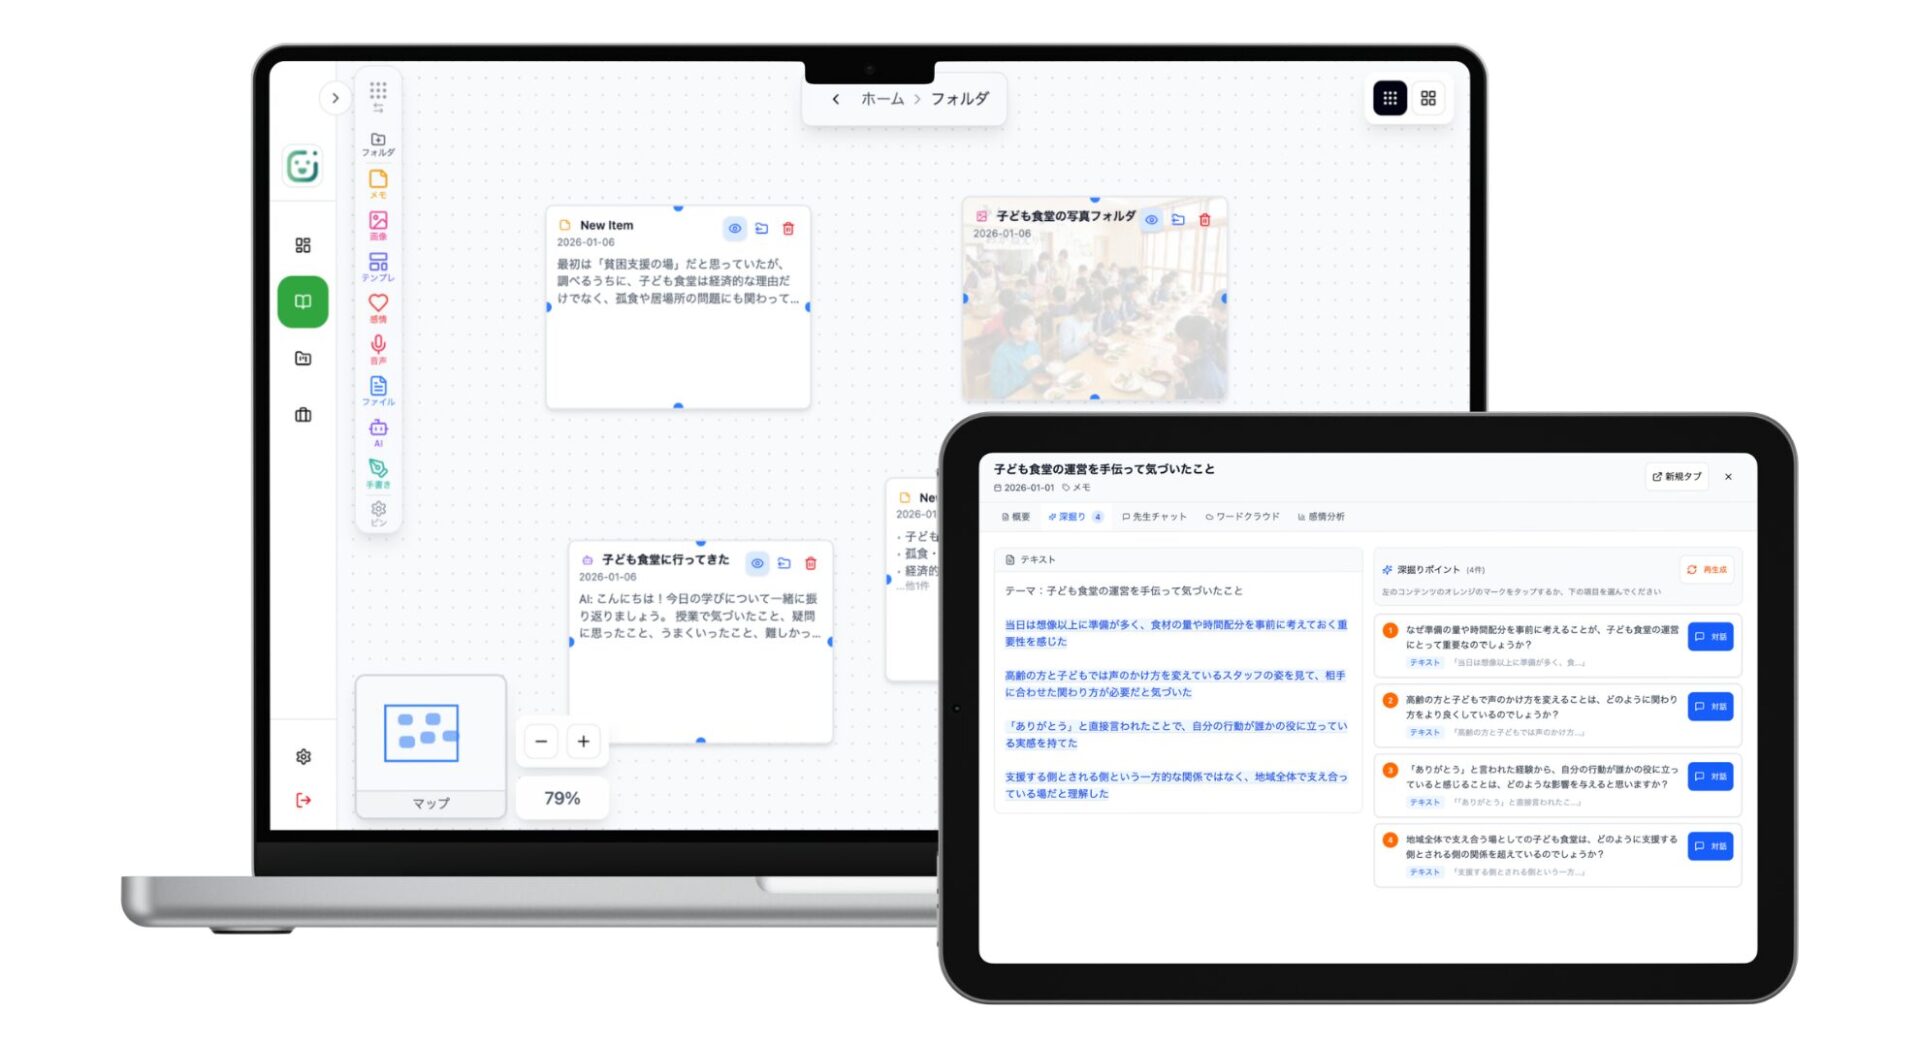This screenshot has width=1920, height=1047.
Task: Select the 音声 microphone tool
Action: 378,346
